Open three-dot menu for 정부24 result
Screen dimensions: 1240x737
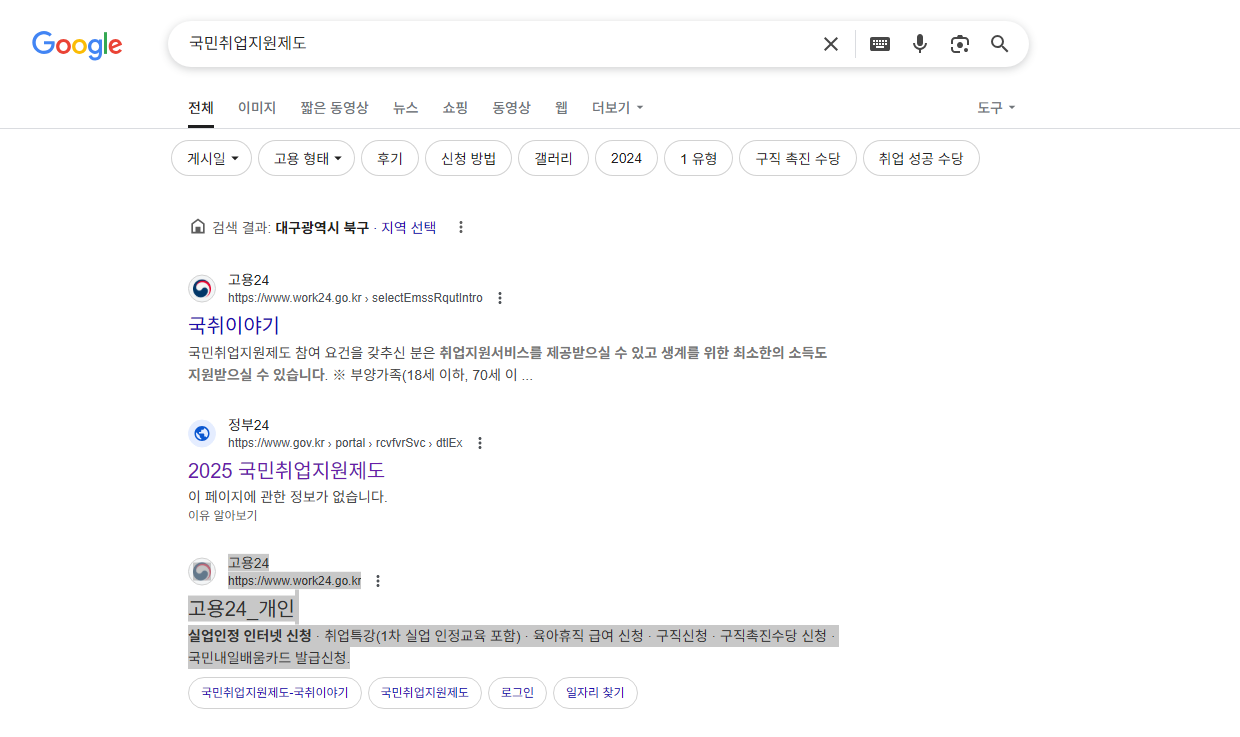click(x=480, y=443)
